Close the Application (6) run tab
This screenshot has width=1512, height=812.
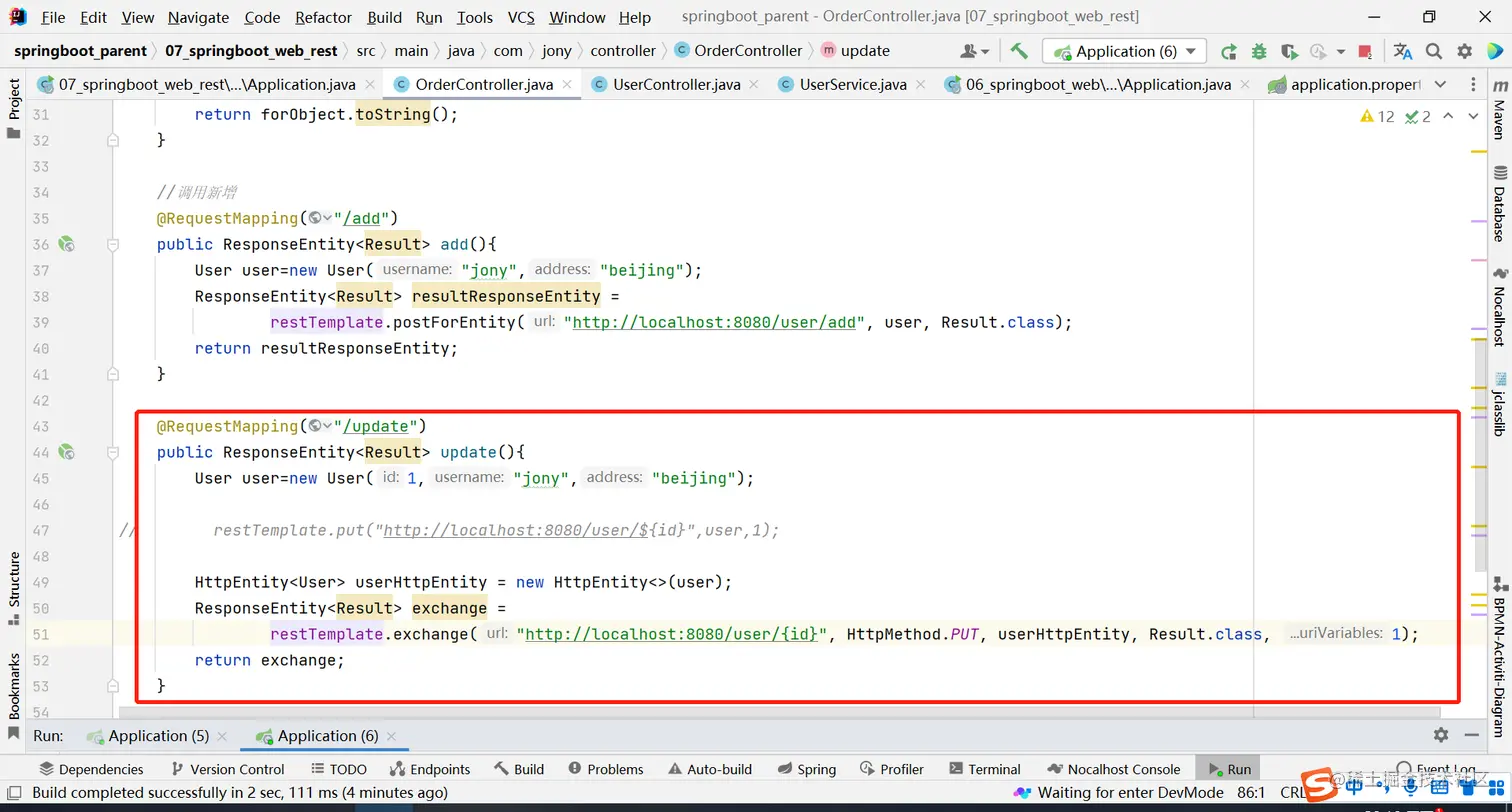click(x=392, y=736)
